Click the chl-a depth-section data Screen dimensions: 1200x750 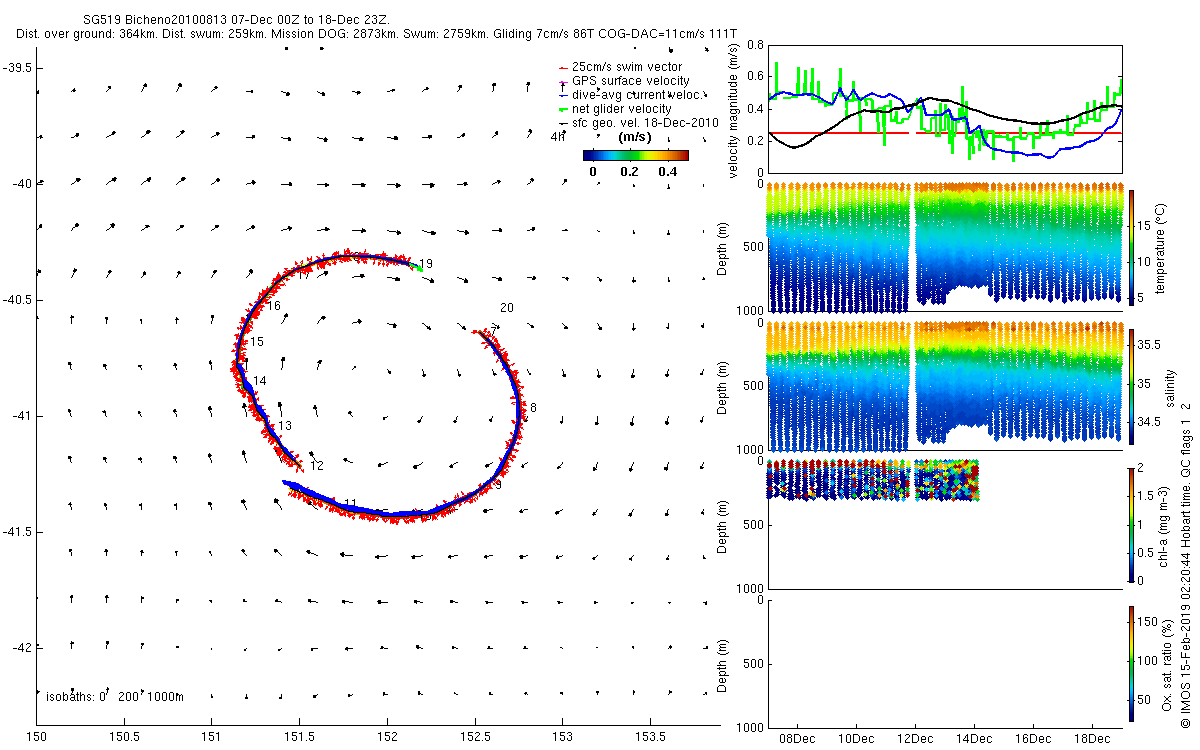click(872, 481)
